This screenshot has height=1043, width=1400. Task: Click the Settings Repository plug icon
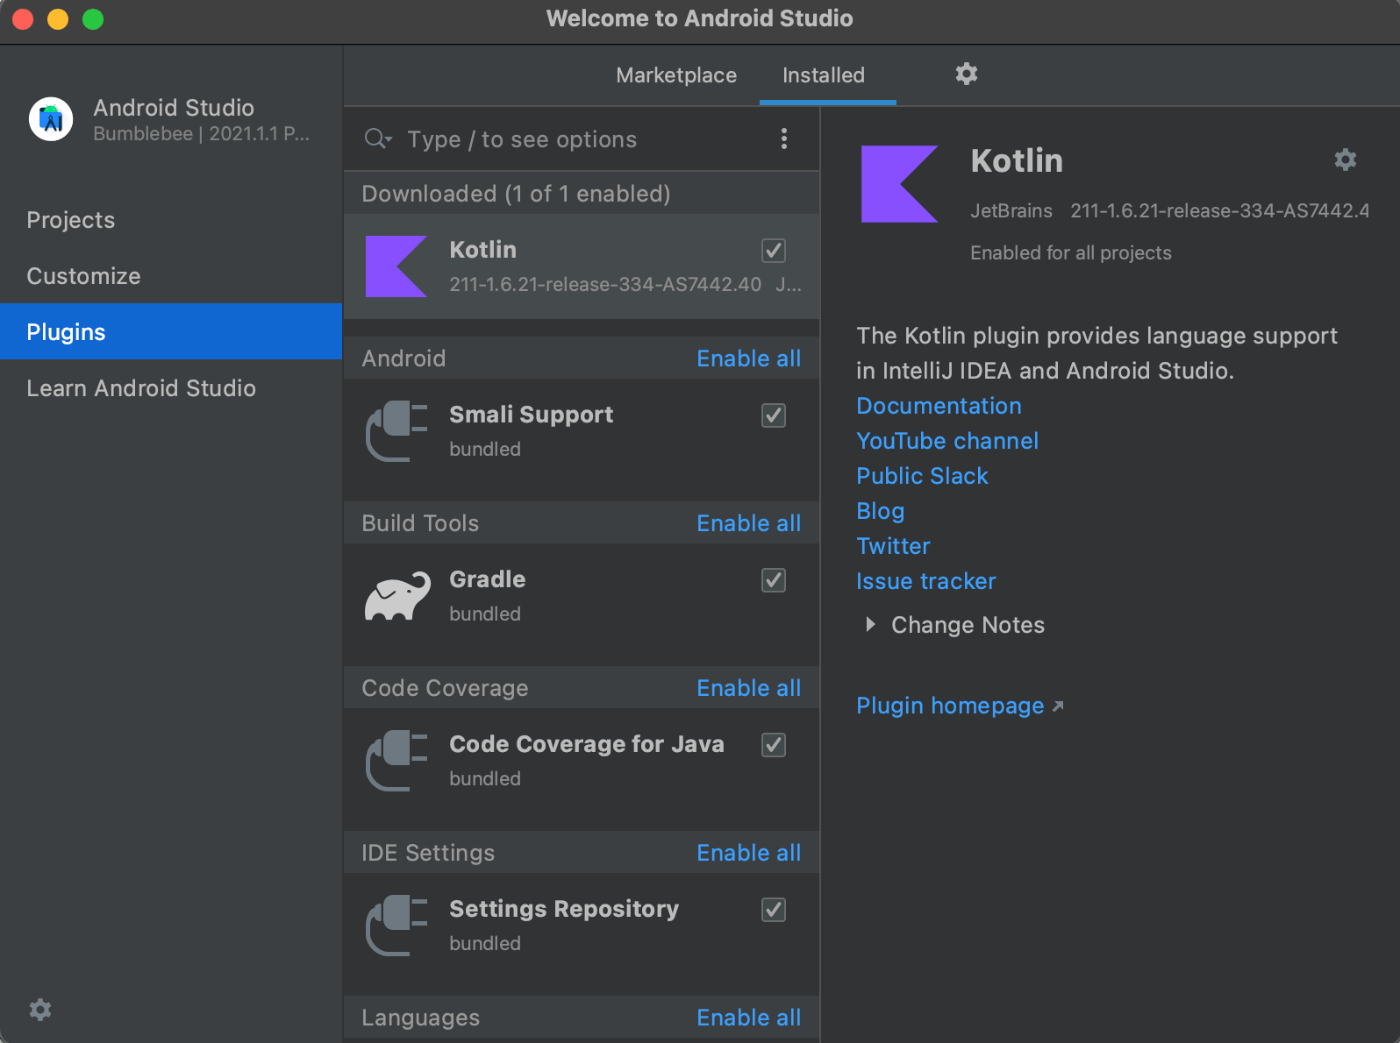pyautogui.click(x=396, y=925)
